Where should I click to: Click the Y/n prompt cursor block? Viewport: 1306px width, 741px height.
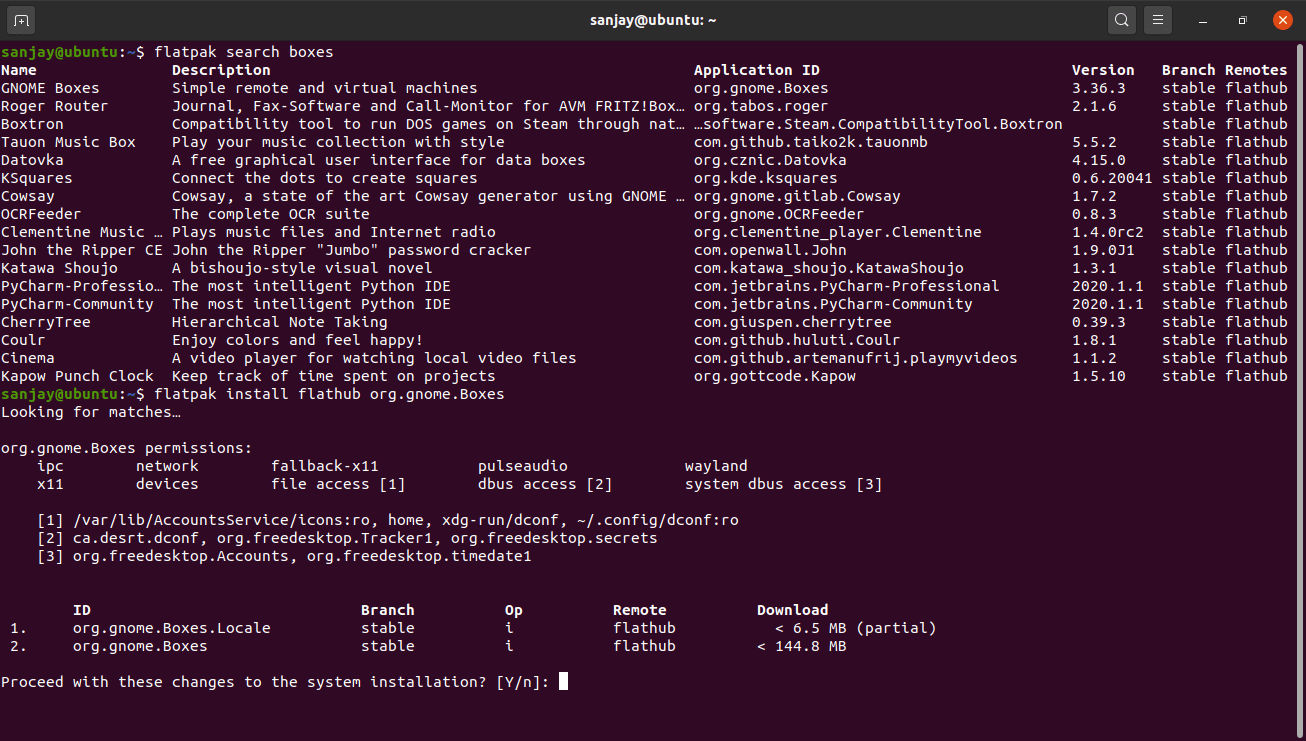point(563,682)
